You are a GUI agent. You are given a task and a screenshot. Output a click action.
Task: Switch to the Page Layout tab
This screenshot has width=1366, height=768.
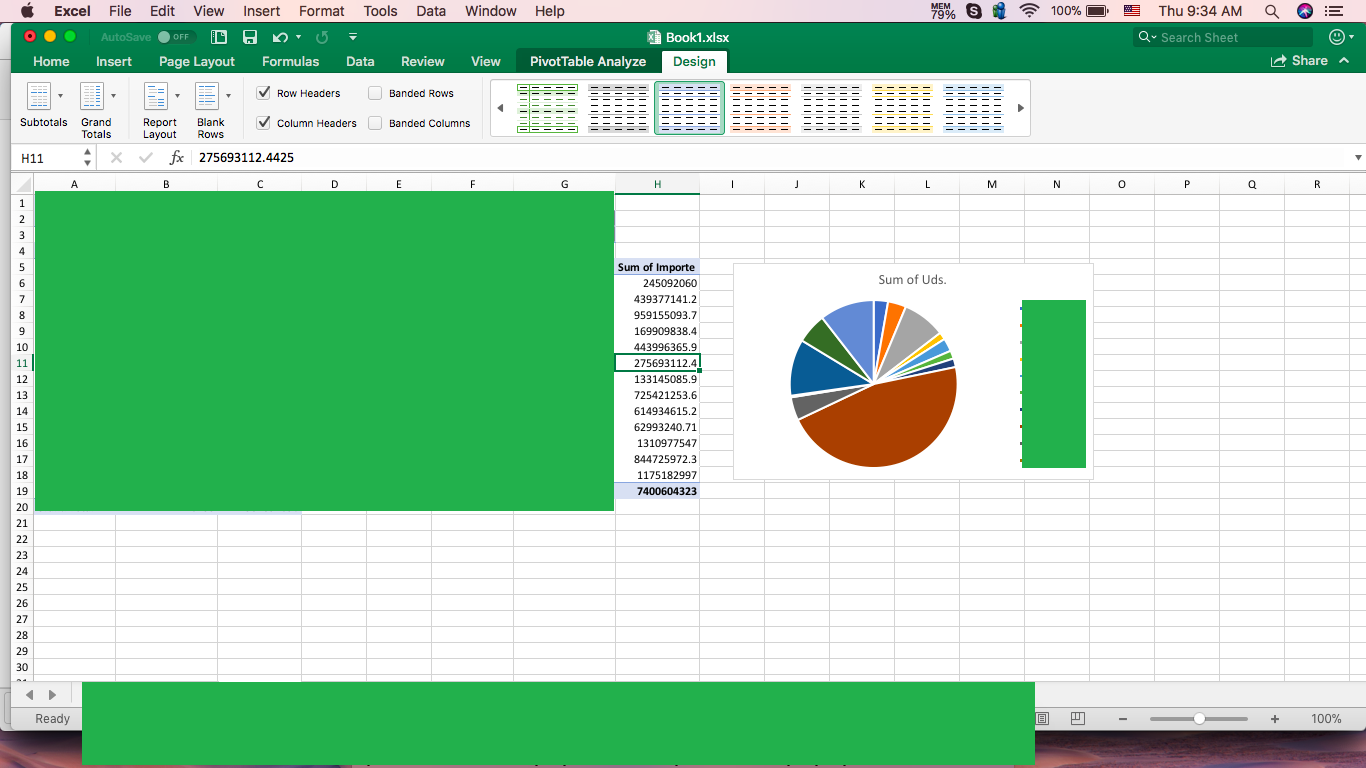pos(197,61)
